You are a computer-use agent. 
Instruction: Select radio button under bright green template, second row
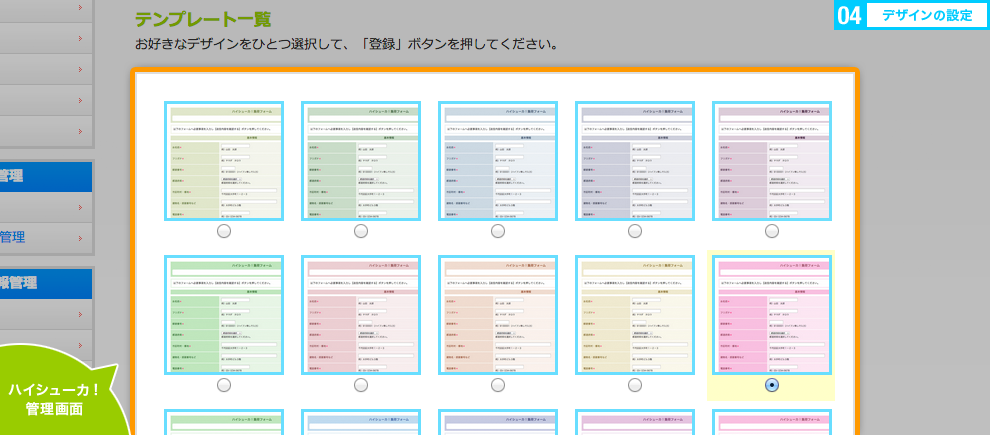(224, 385)
